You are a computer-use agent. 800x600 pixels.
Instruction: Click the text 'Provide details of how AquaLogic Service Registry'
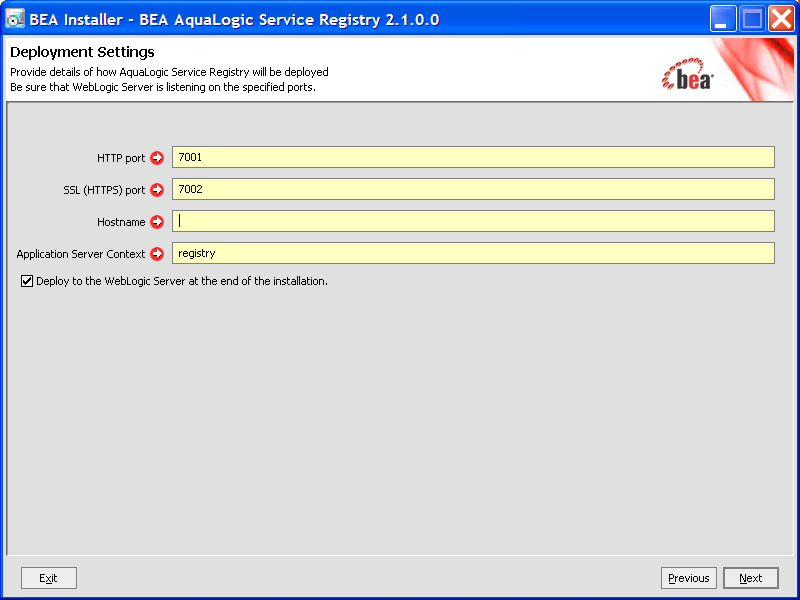(130, 72)
